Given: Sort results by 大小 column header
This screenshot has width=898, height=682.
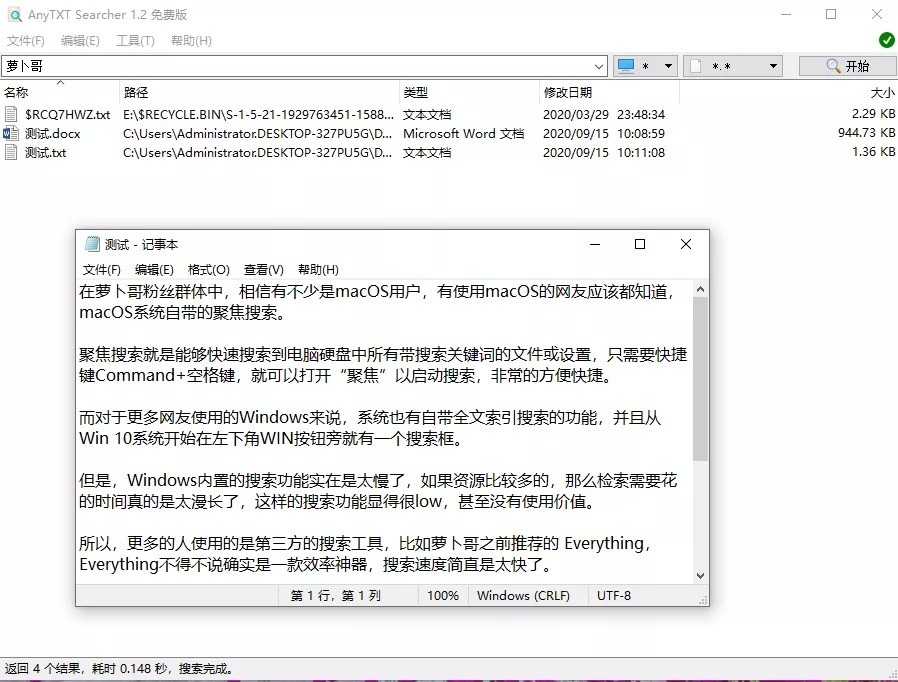Looking at the screenshot, I should pos(882,92).
